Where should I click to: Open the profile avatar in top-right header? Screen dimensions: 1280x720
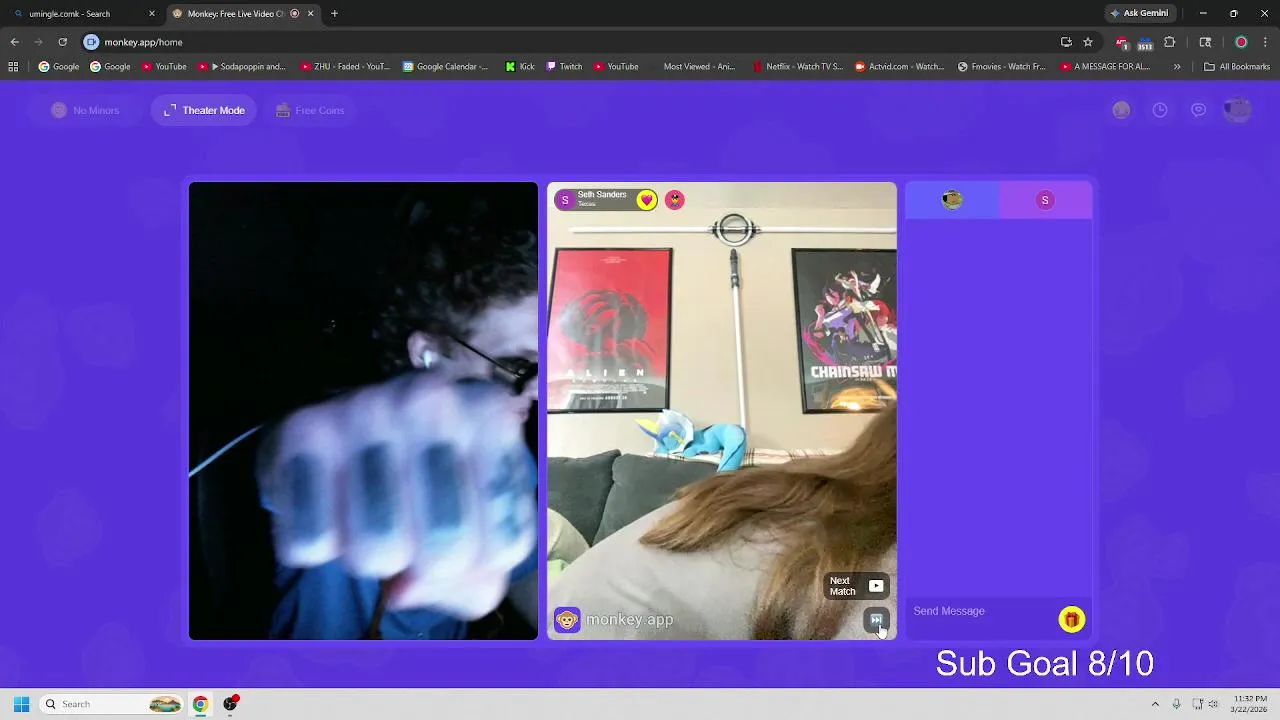pyautogui.click(x=1238, y=110)
